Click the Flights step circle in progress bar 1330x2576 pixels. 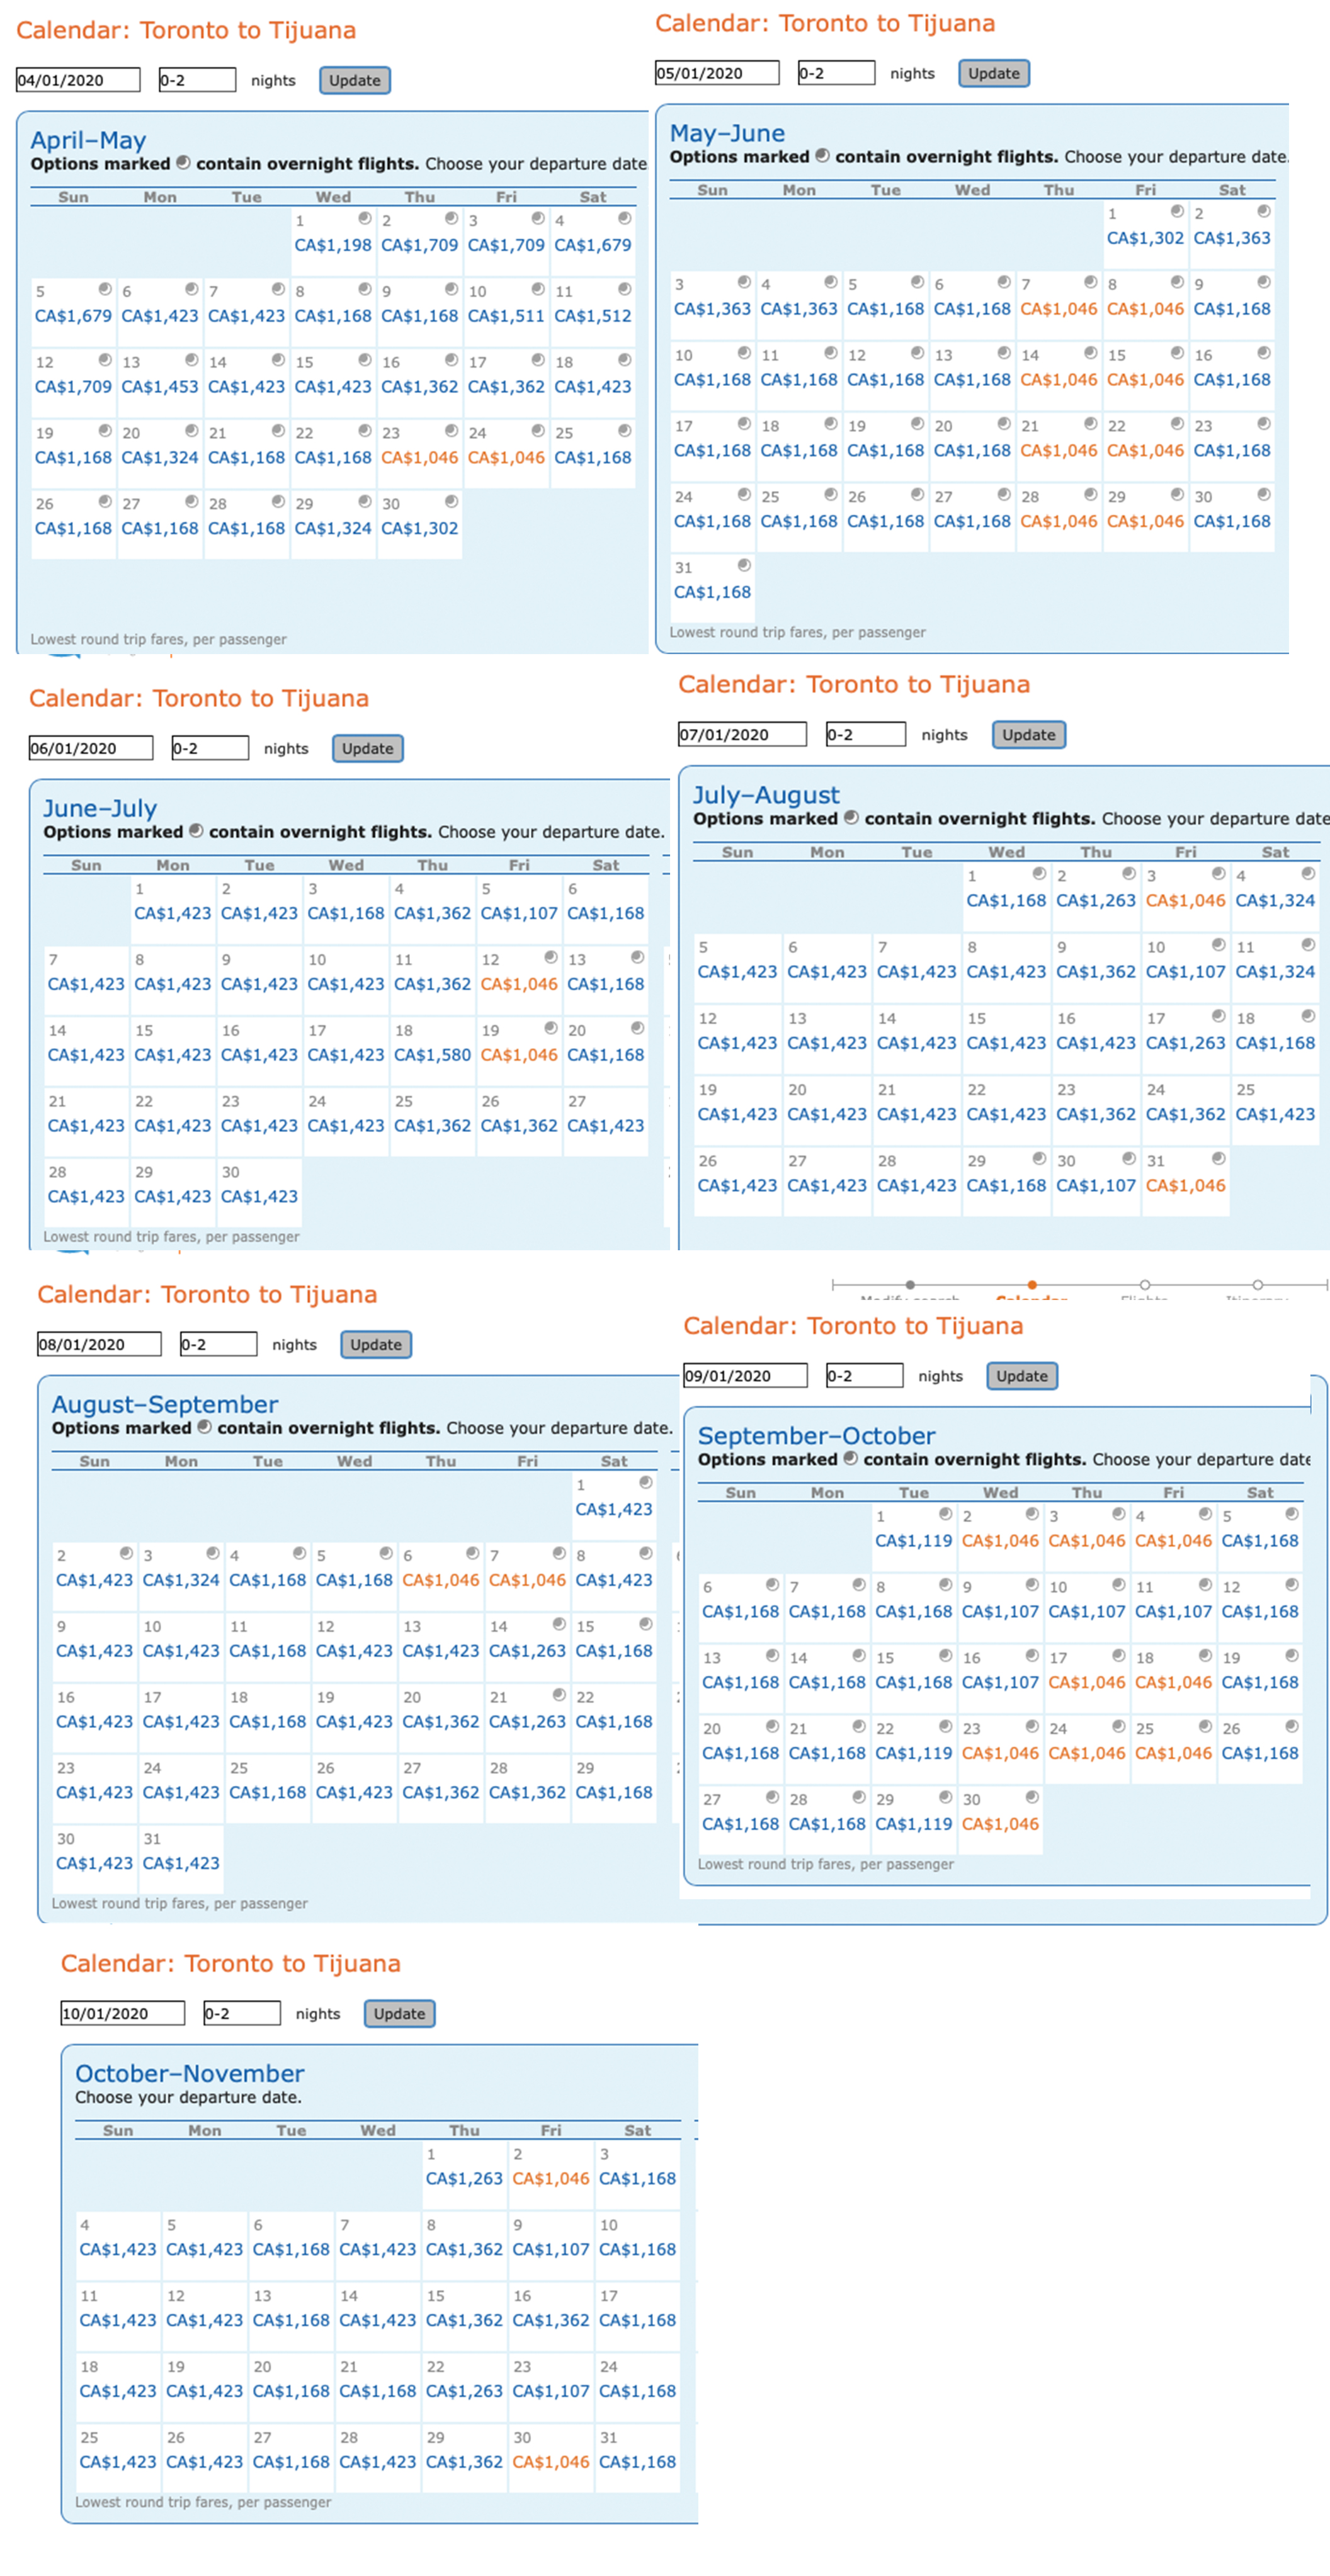(x=1144, y=1284)
